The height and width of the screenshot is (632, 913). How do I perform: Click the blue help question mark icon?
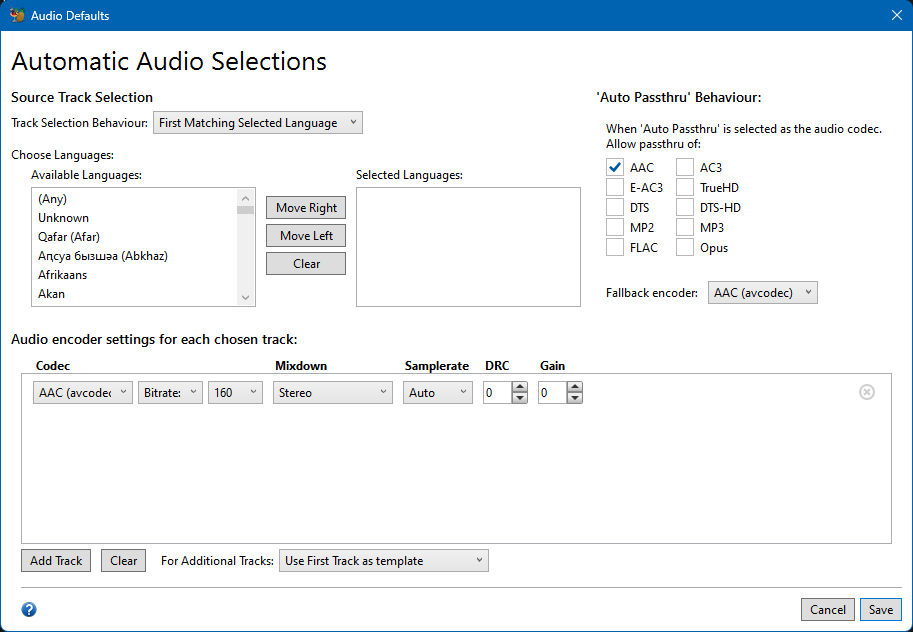pyautogui.click(x=29, y=609)
